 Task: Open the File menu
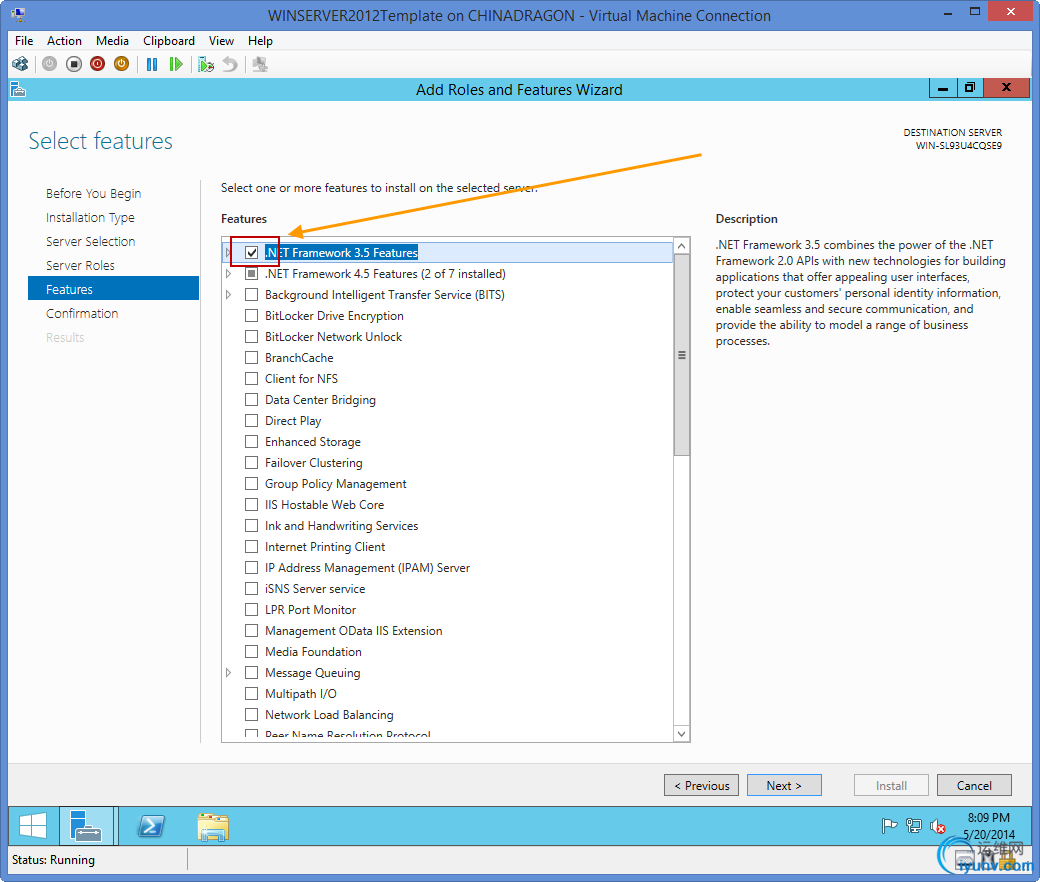point(24,41)
